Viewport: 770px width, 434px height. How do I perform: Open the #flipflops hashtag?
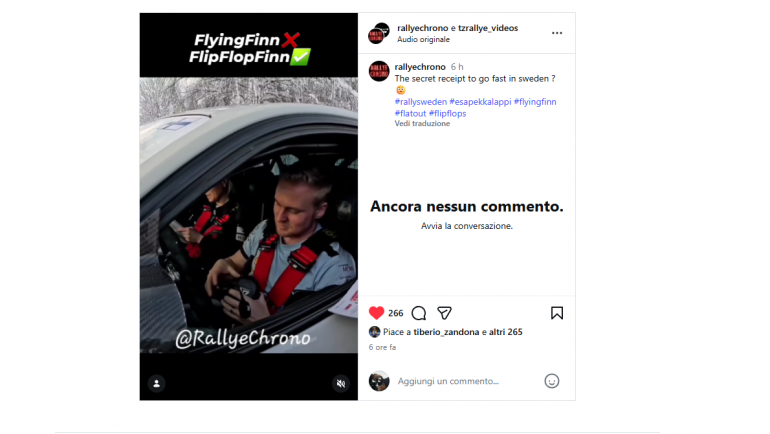[x=447, y=113]
